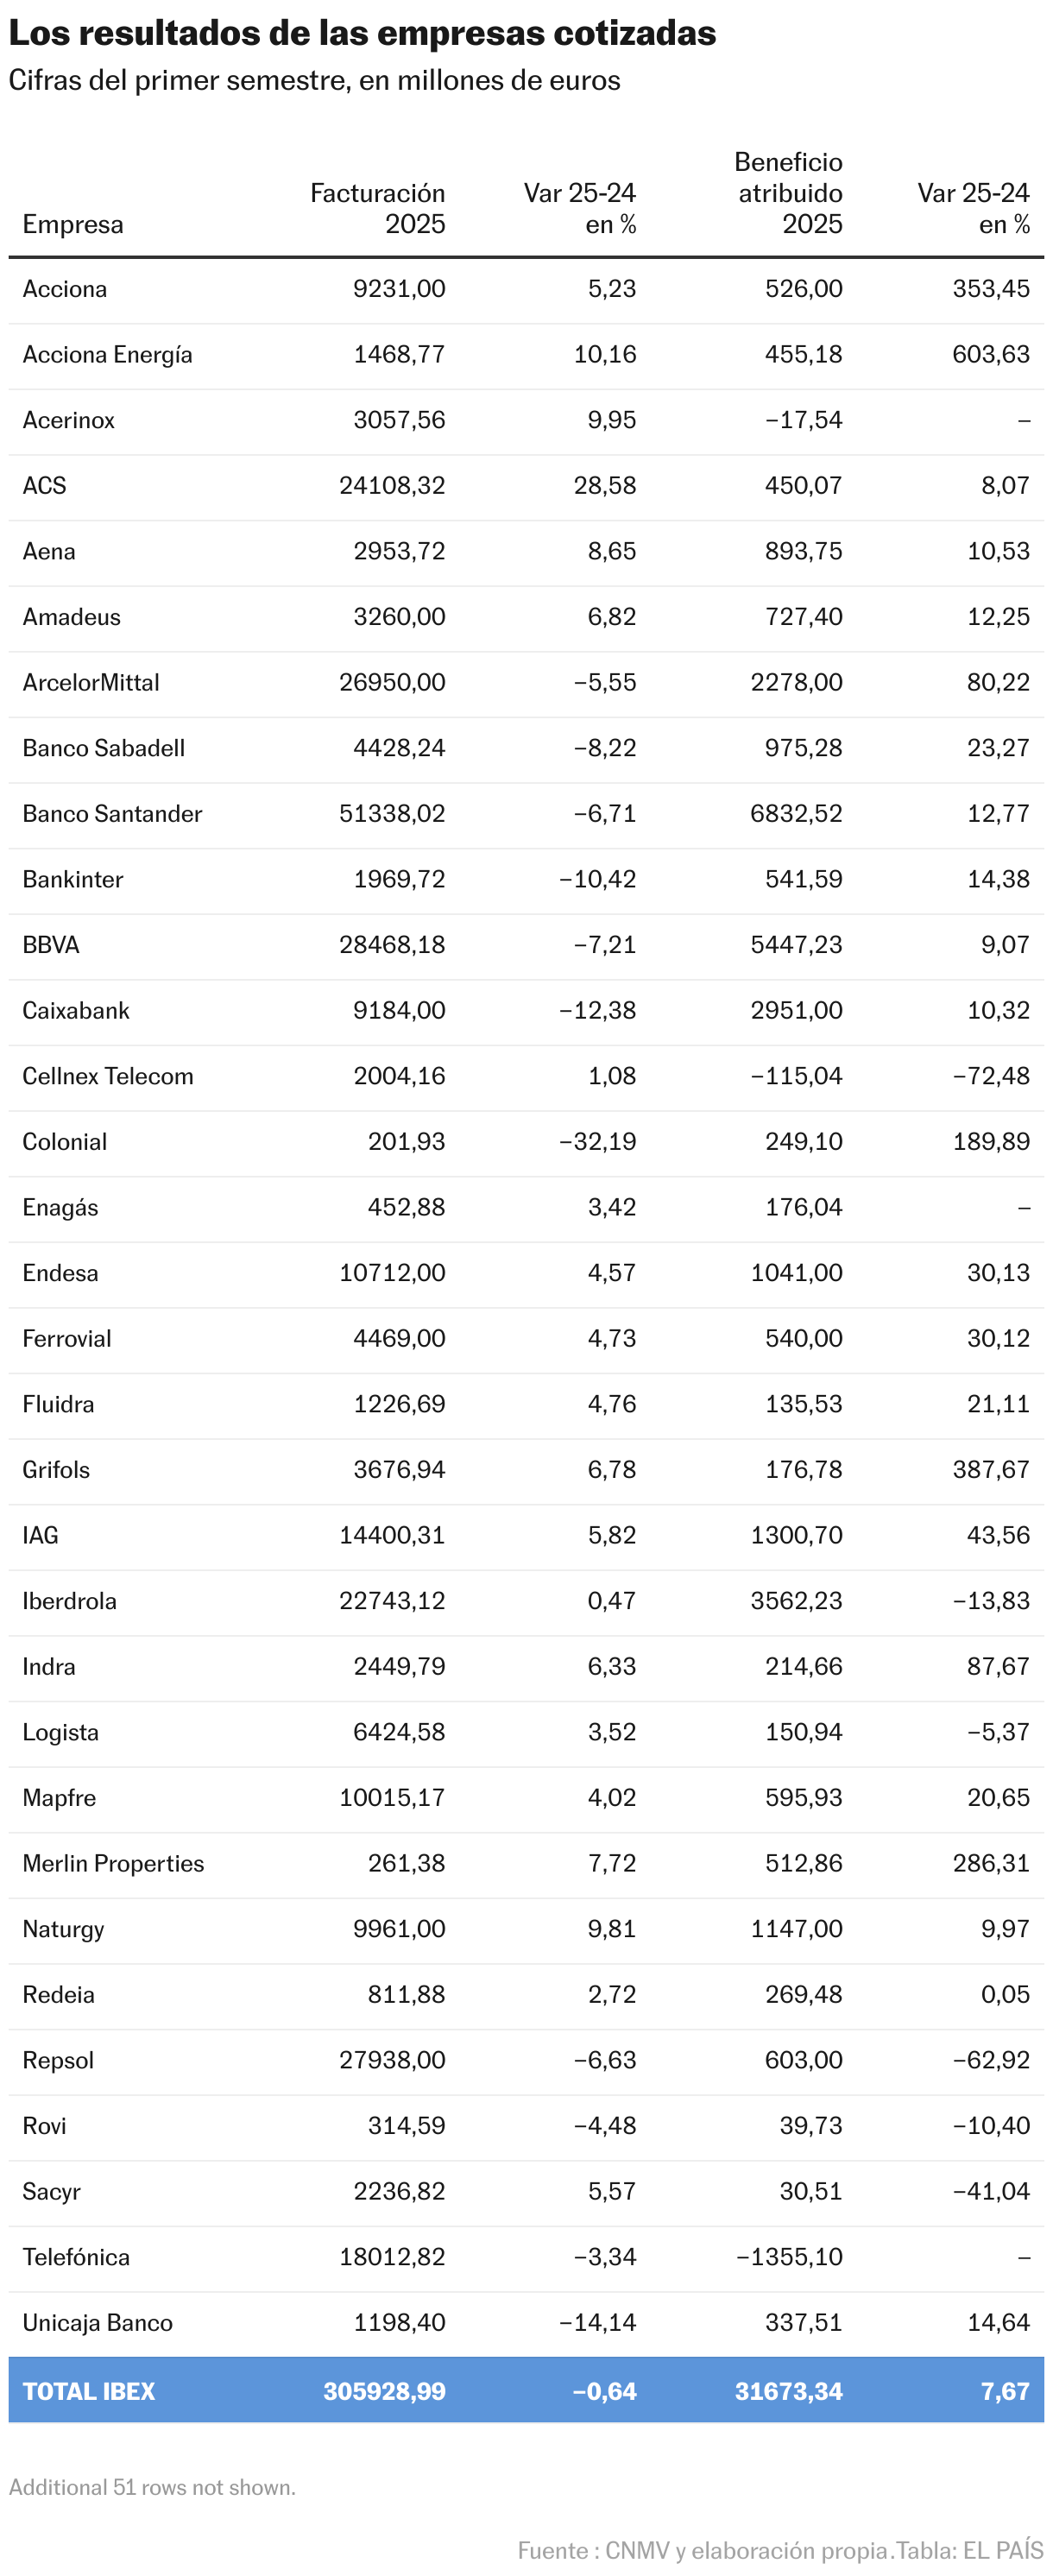Click Repsol's profit variation −62,92

991,2060
